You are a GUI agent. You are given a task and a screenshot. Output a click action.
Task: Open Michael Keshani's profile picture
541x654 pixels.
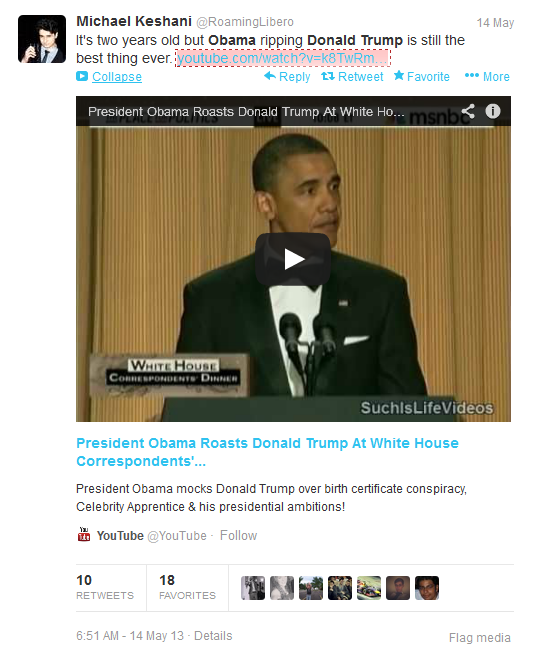pos(42,39)
